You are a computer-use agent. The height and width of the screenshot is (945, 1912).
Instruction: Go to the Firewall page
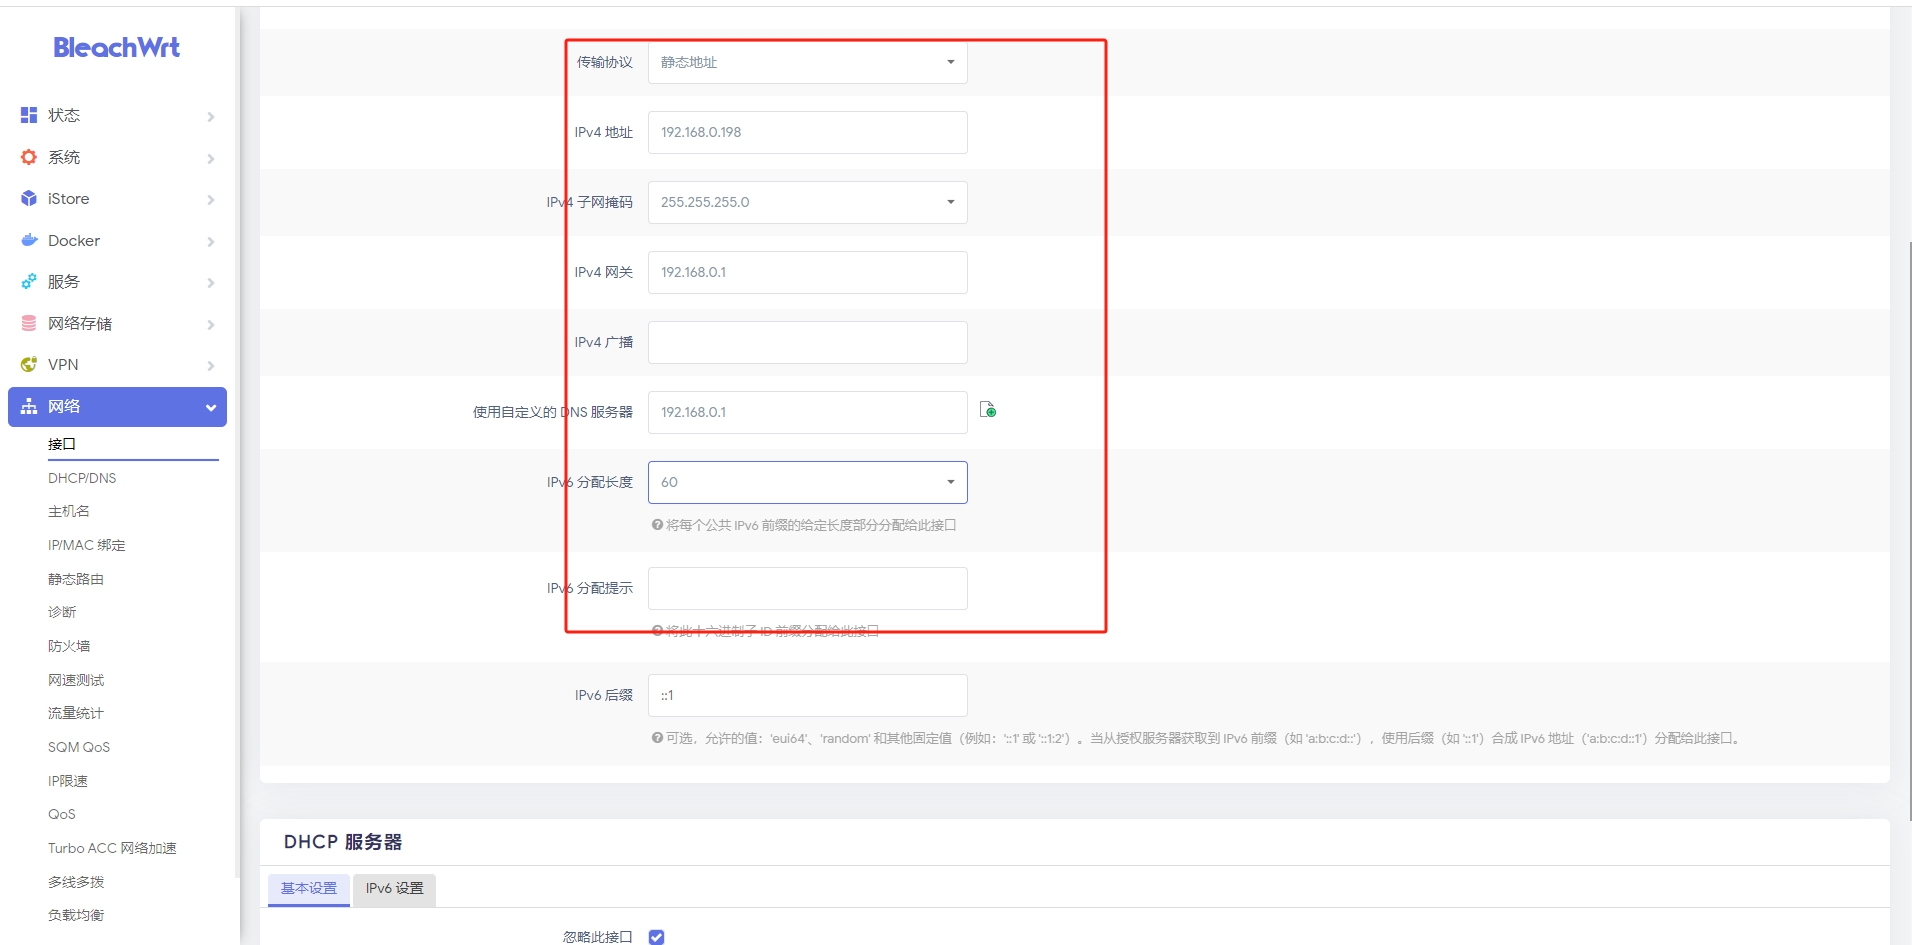(x=69, y=646)
